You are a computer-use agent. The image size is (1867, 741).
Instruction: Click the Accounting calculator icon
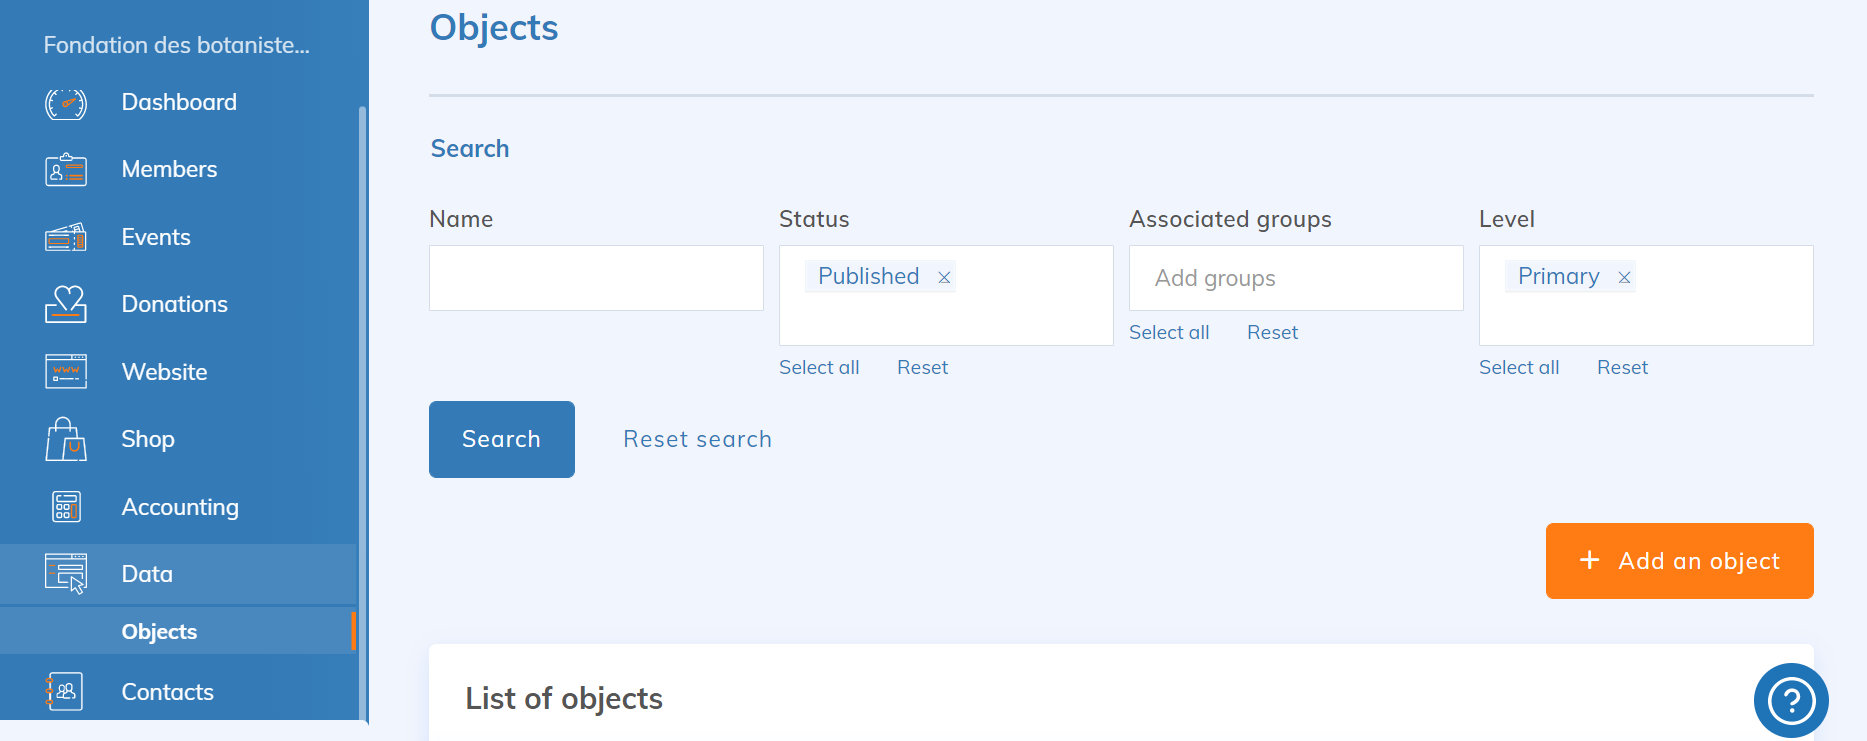[x=66, y=507]
